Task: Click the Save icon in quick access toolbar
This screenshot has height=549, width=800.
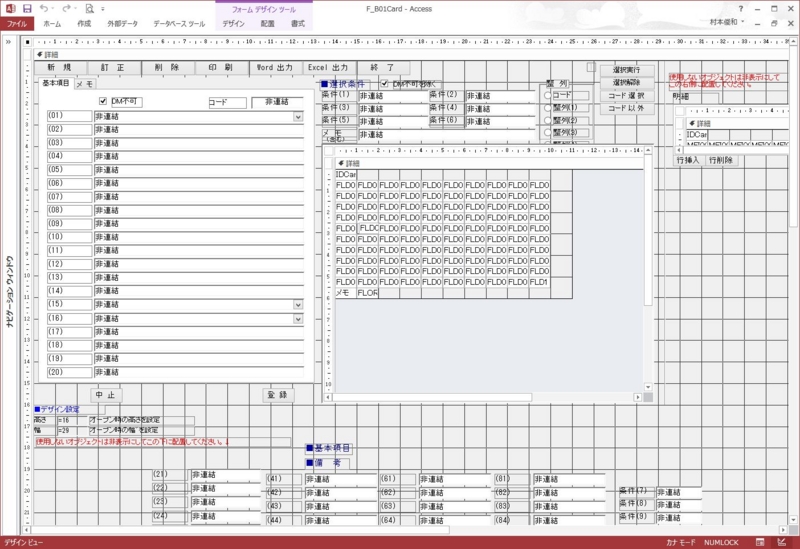Action: [x=27, y=9]
